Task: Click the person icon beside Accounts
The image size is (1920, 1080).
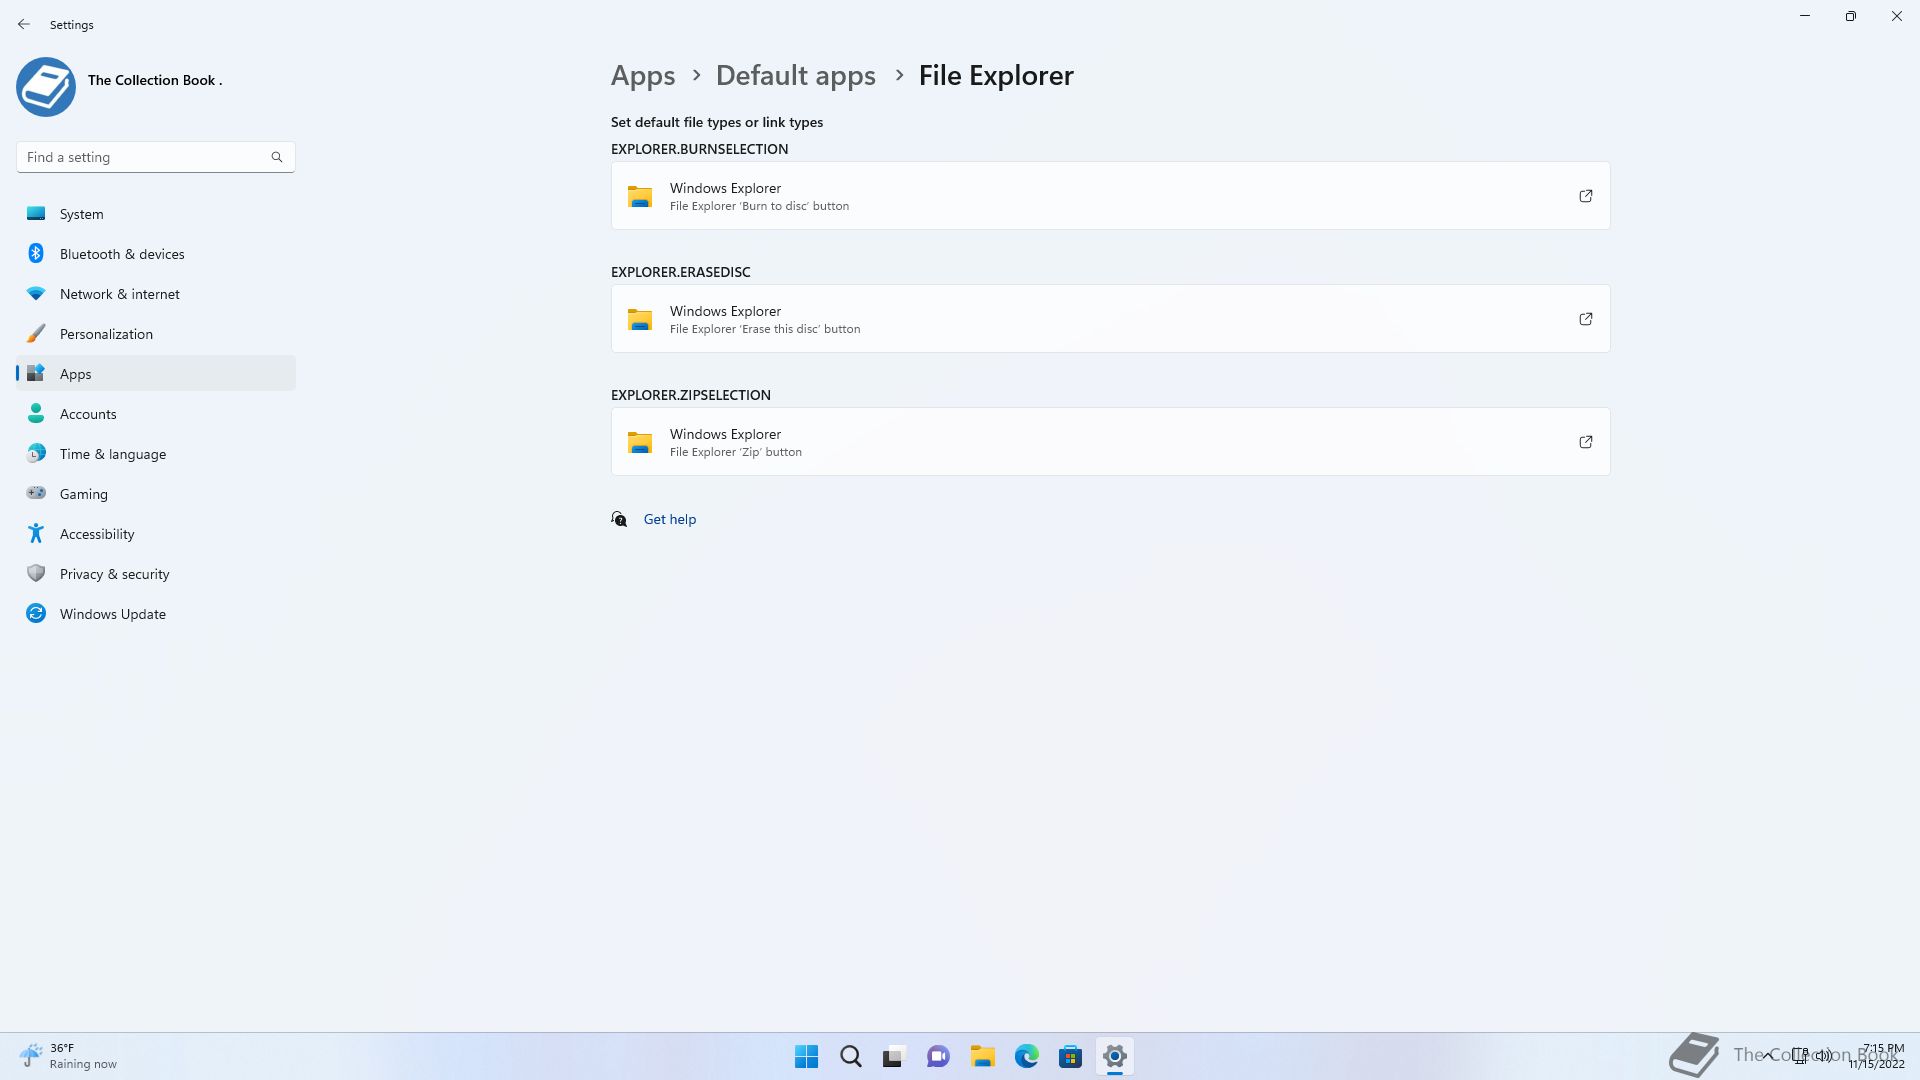Action: pyautogui.click(x=36, y=413)
